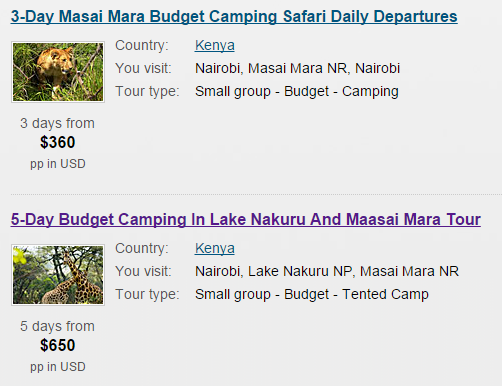This screenshot has height=386, width=502.
Task: Click the "Nairobi, Lake Nakuru NP" itinerary text
Action: pyautogui.click(x=274, y=271)
